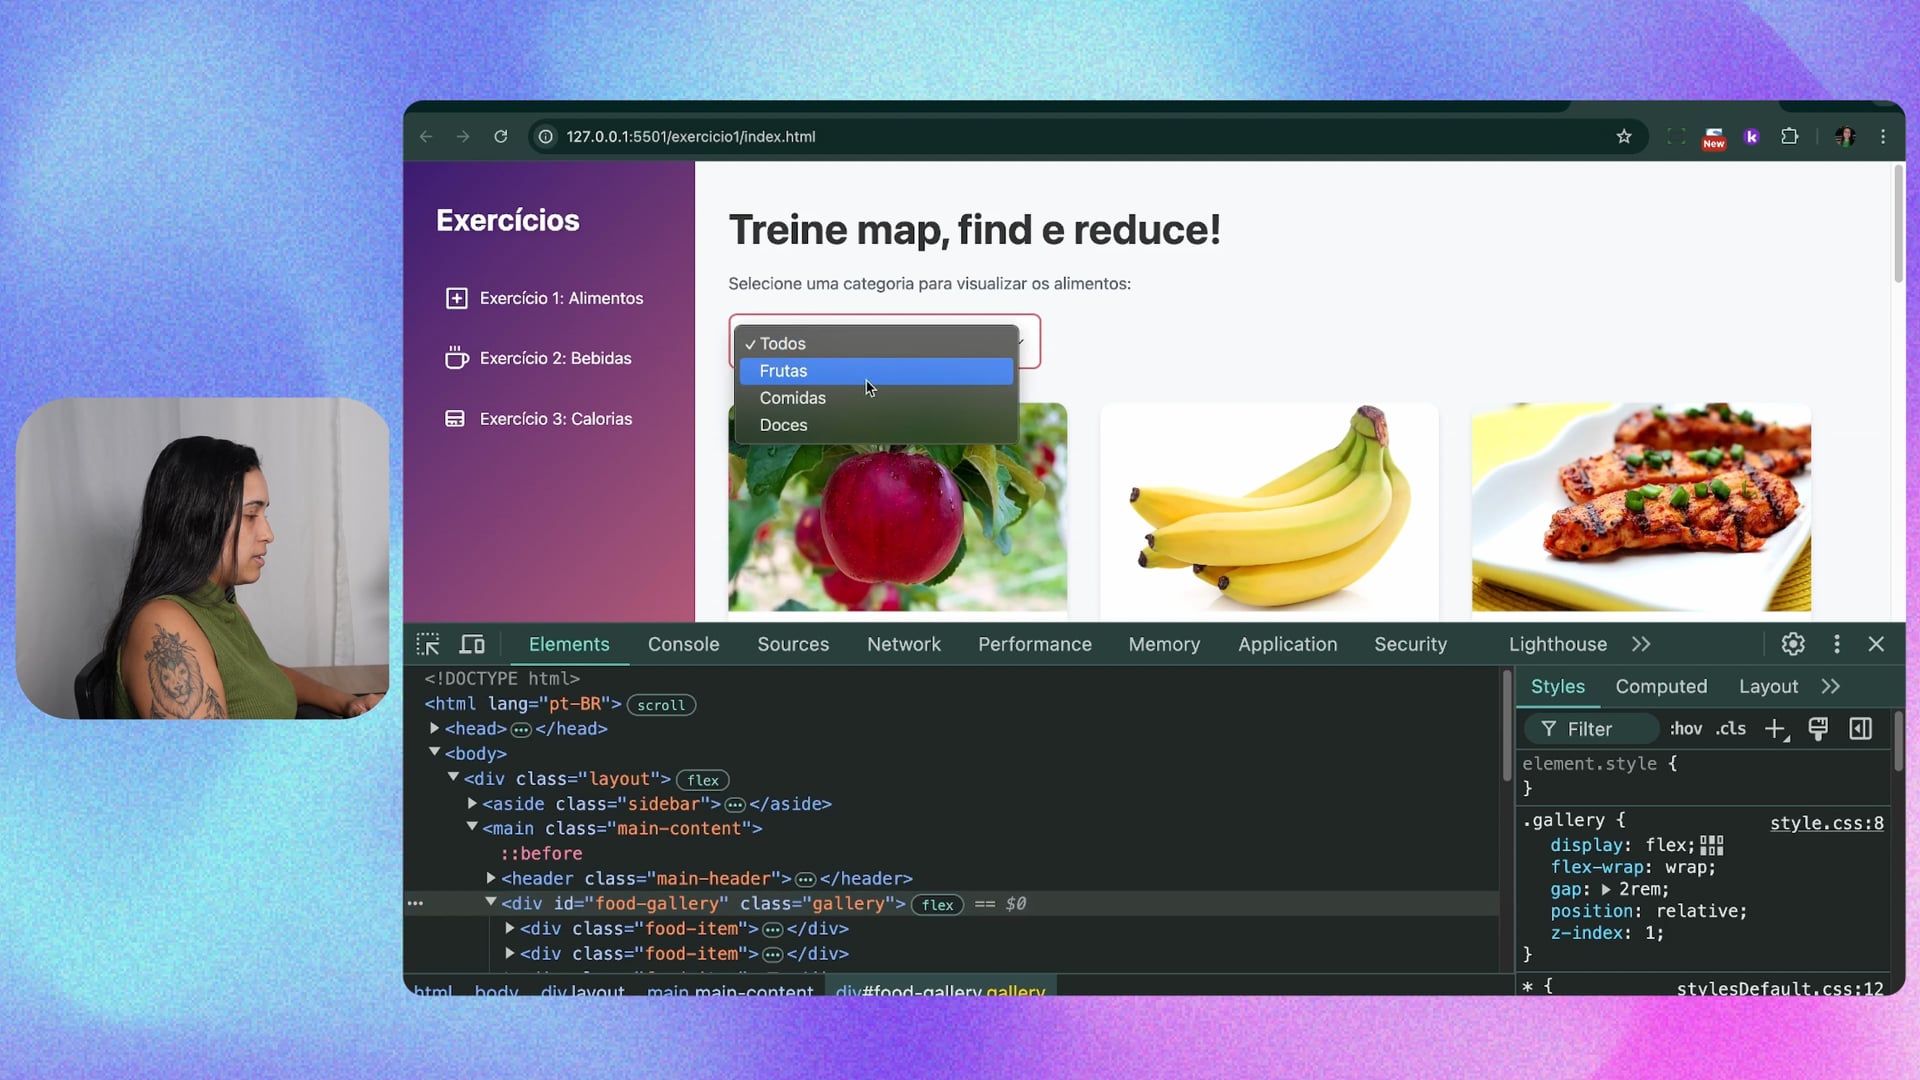Open DevTools settings gear
The image size is (1920, 1080).
pos(1792,644)
